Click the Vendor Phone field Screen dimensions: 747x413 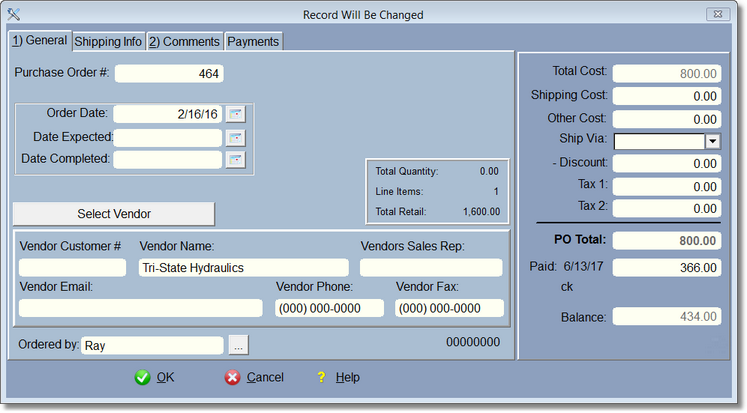click(329, 308)
